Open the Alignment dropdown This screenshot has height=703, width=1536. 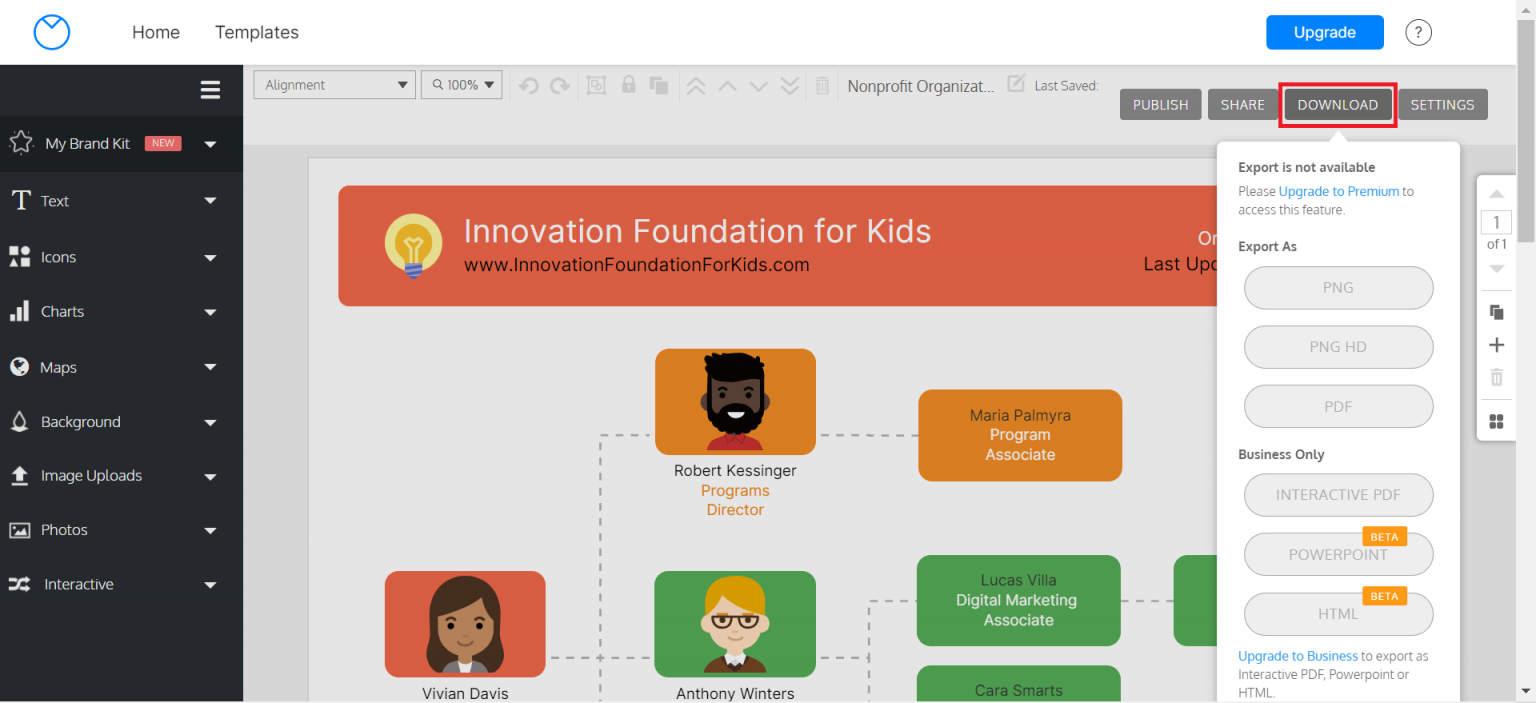(x=335, y=85)
